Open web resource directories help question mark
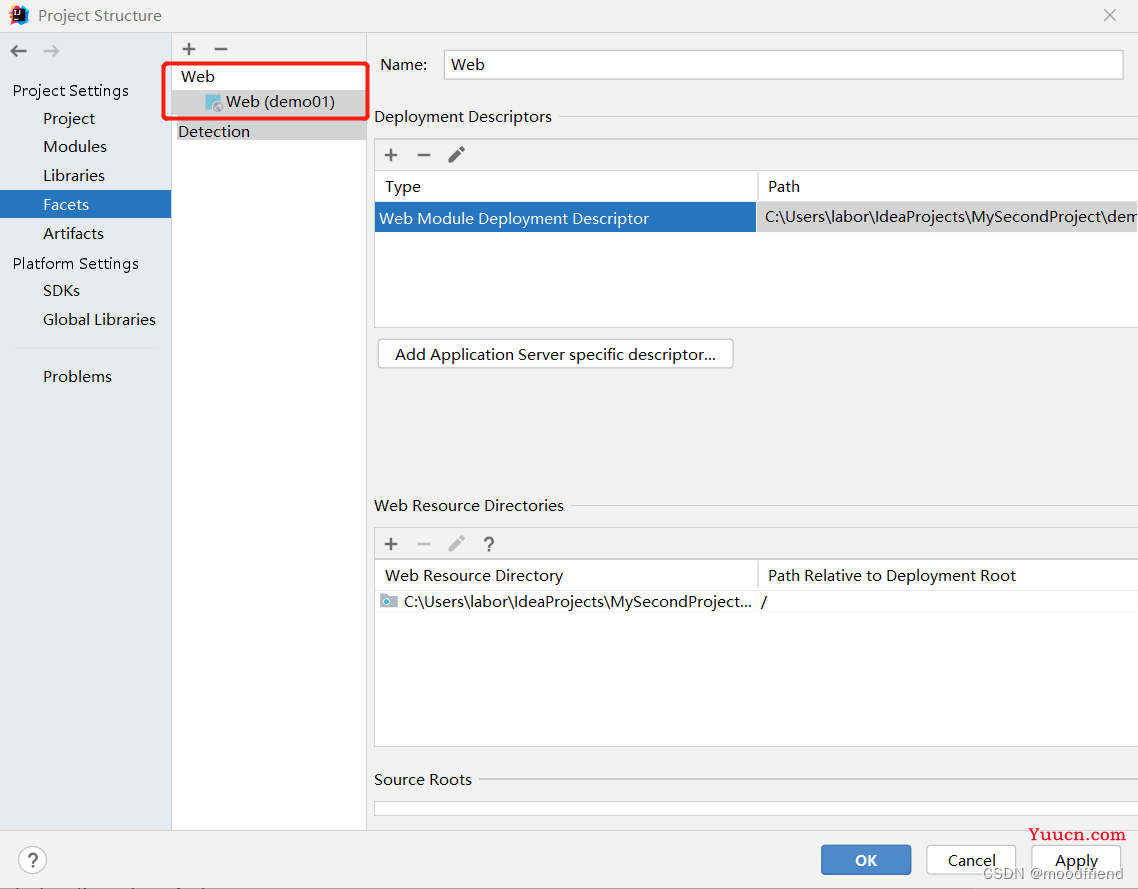 (489, 544)
